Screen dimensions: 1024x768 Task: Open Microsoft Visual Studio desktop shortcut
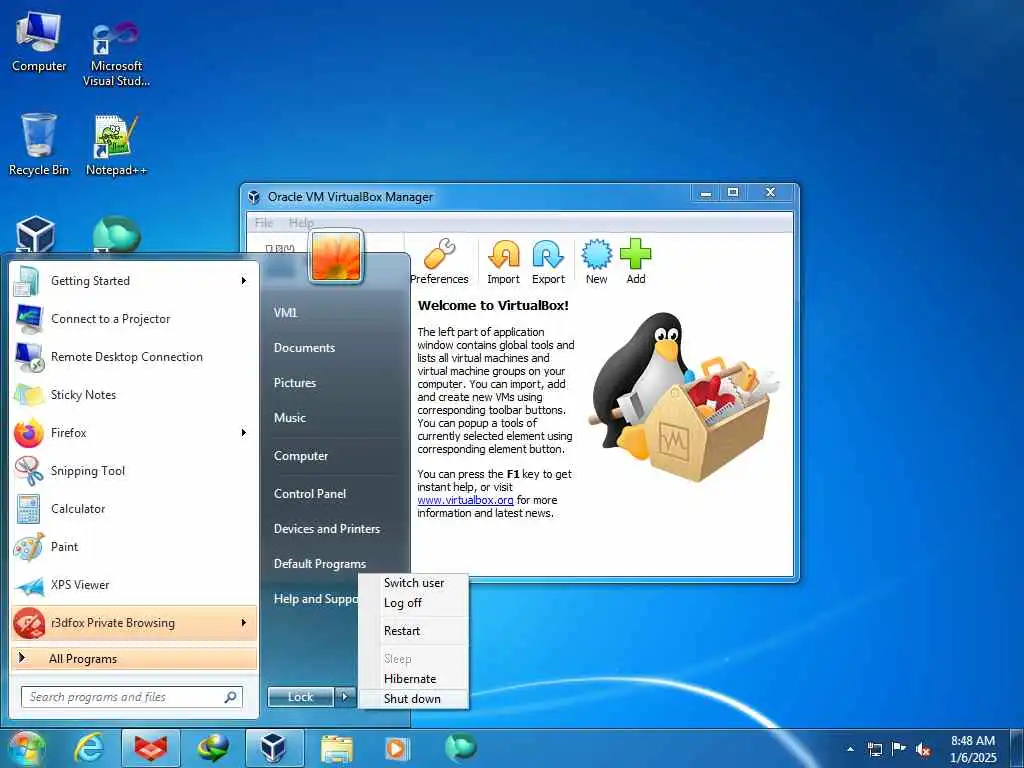[116, 54]
